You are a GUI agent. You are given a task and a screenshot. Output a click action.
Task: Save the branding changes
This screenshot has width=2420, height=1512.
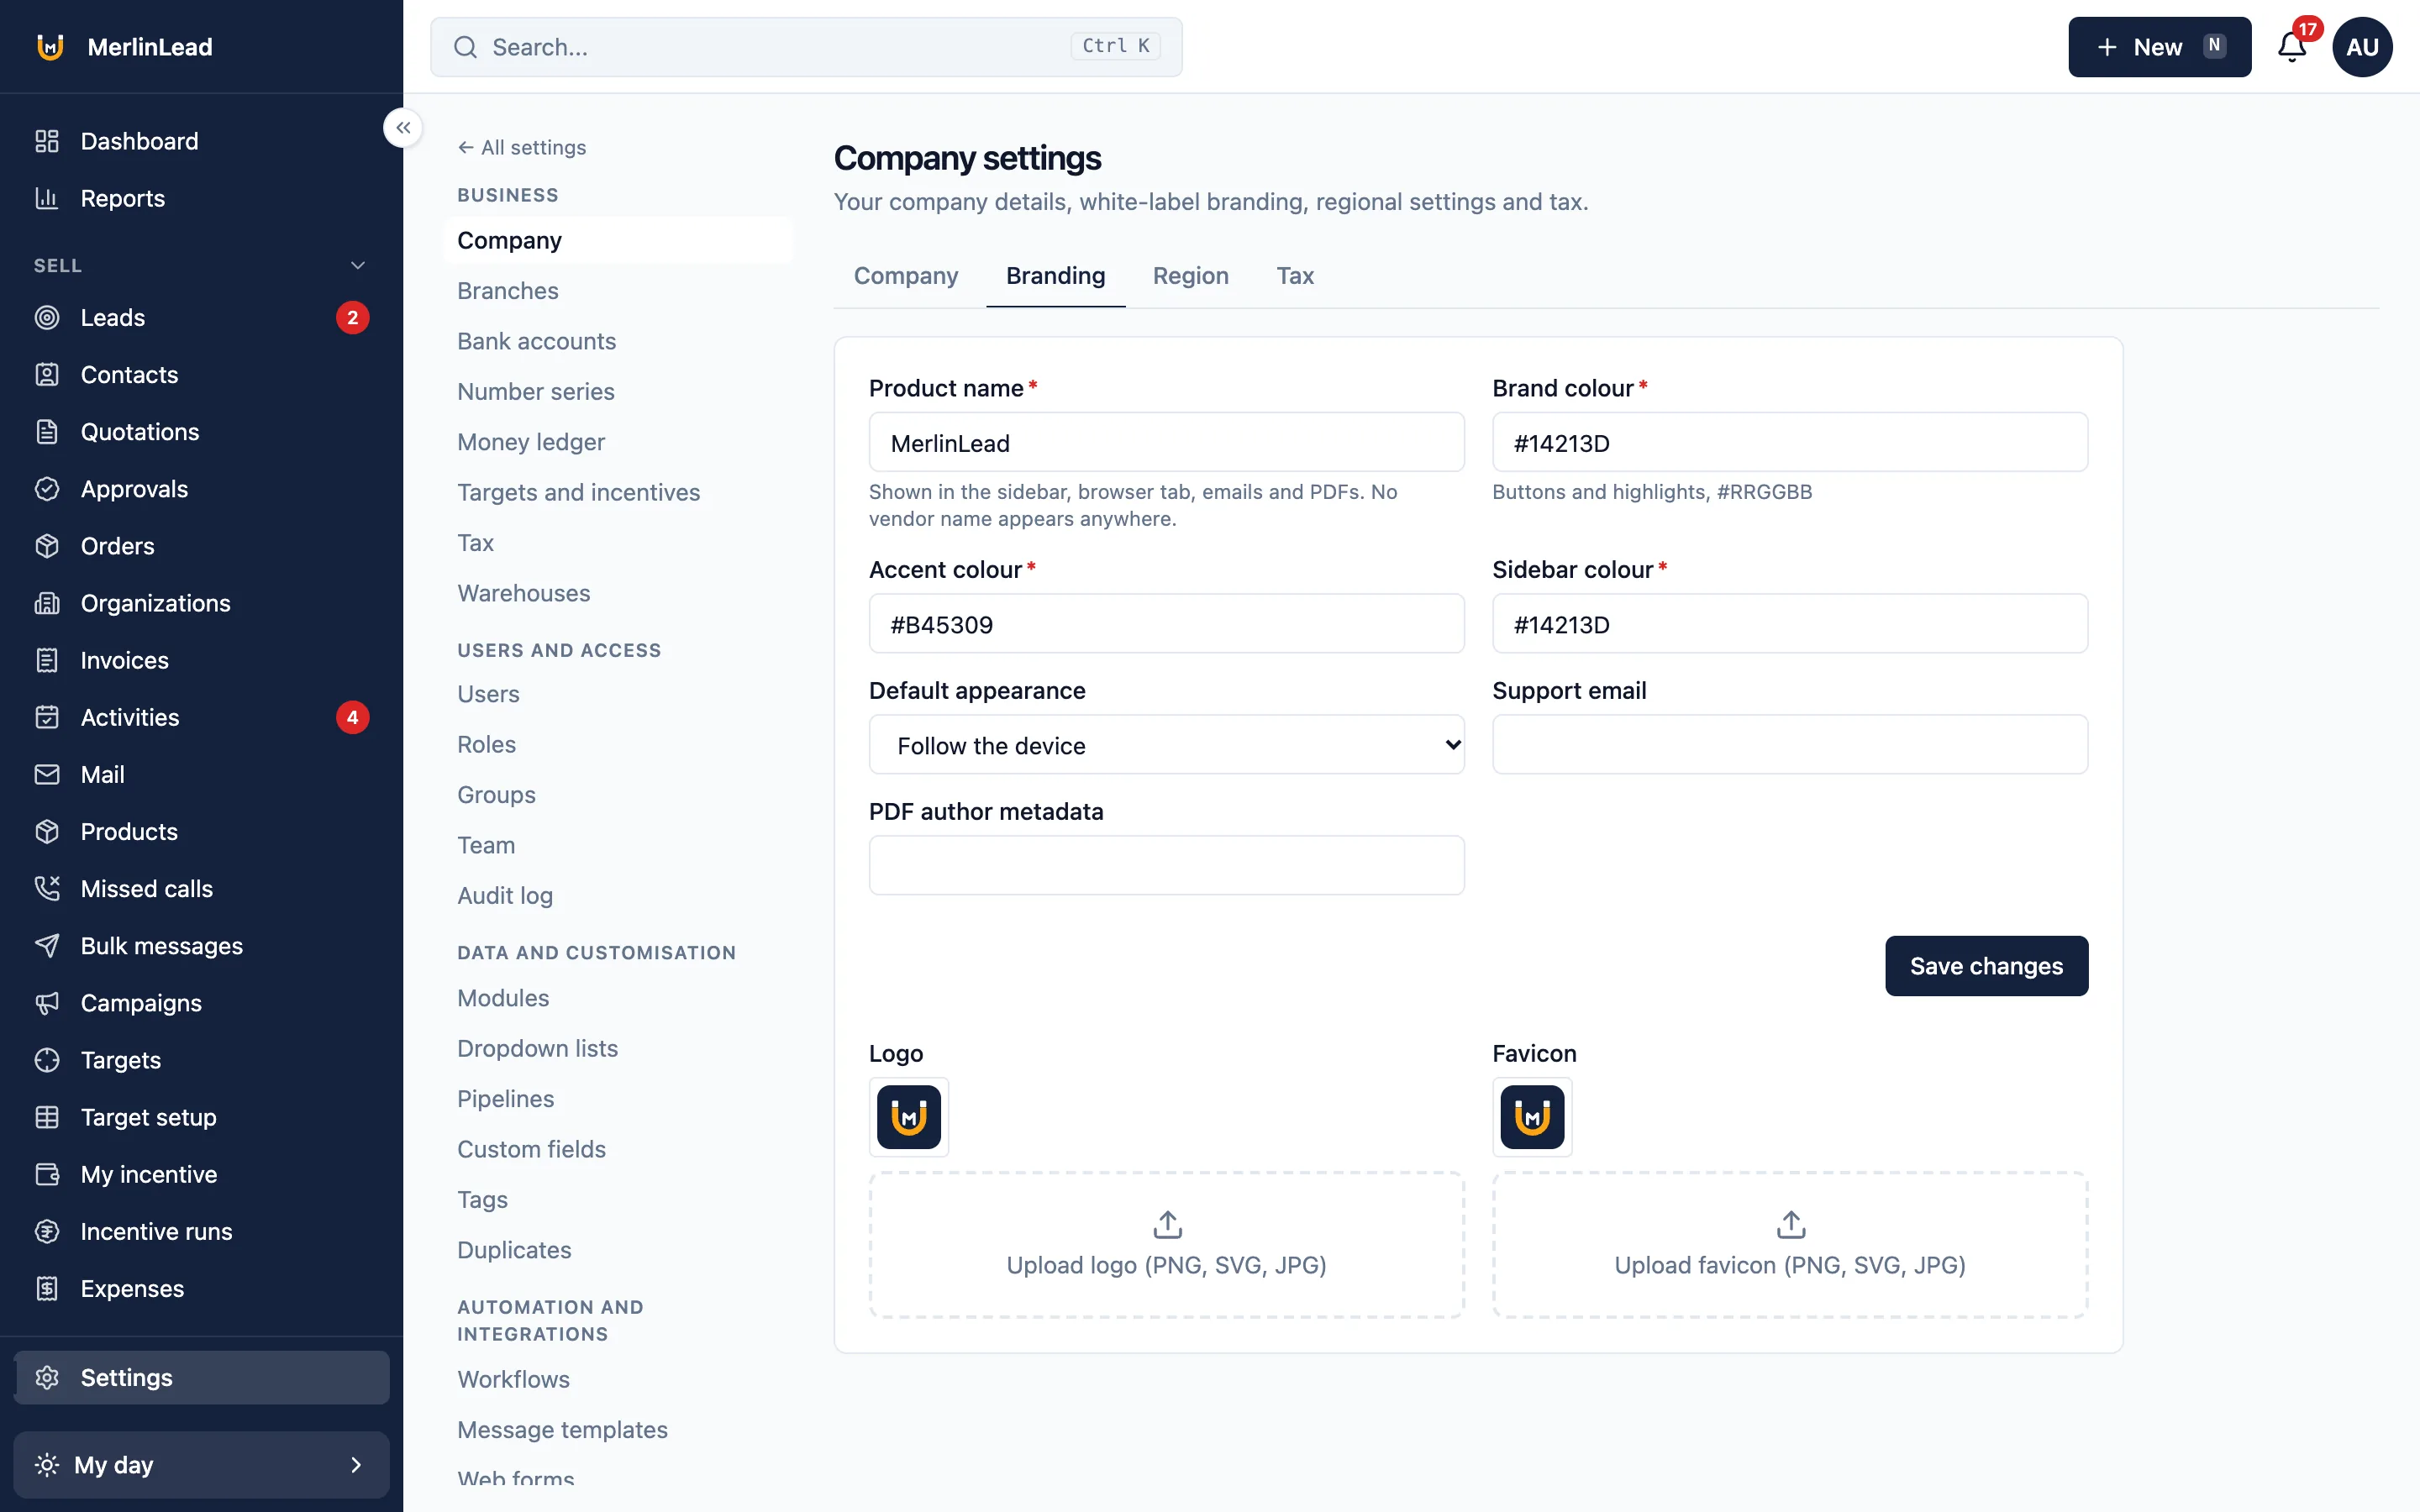pyautogui.click(x=1986, y=966)
